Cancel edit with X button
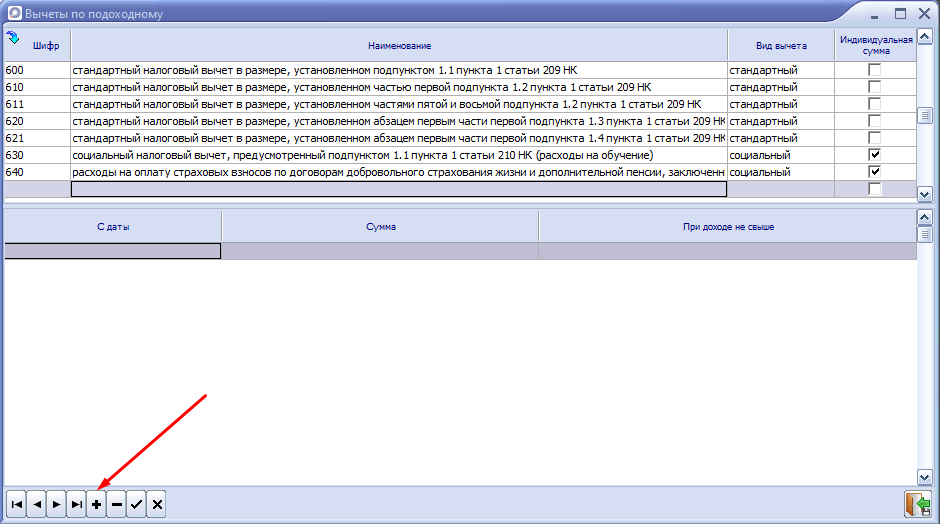The width and height of the screenshot is (940, 524). 156,505
